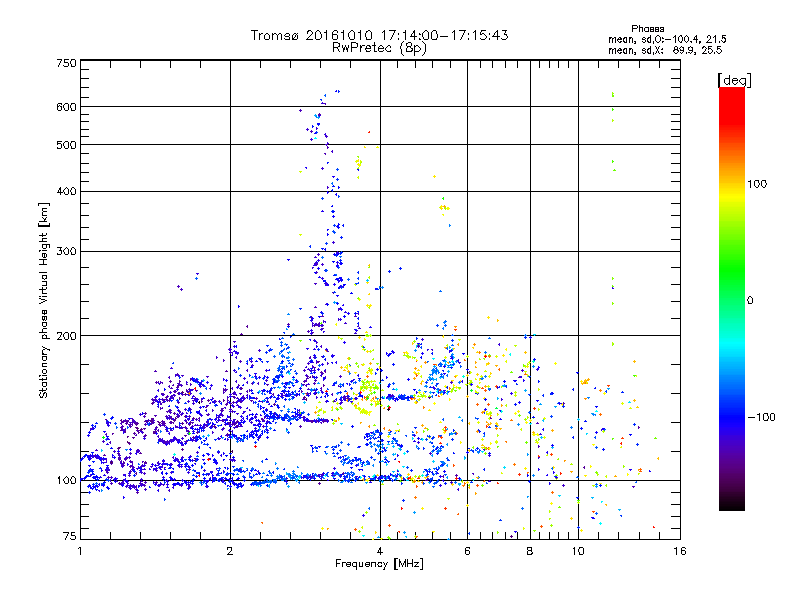
Task: Click the 75 height tick label
Action: pyautogui.click(x=70, y=536)
